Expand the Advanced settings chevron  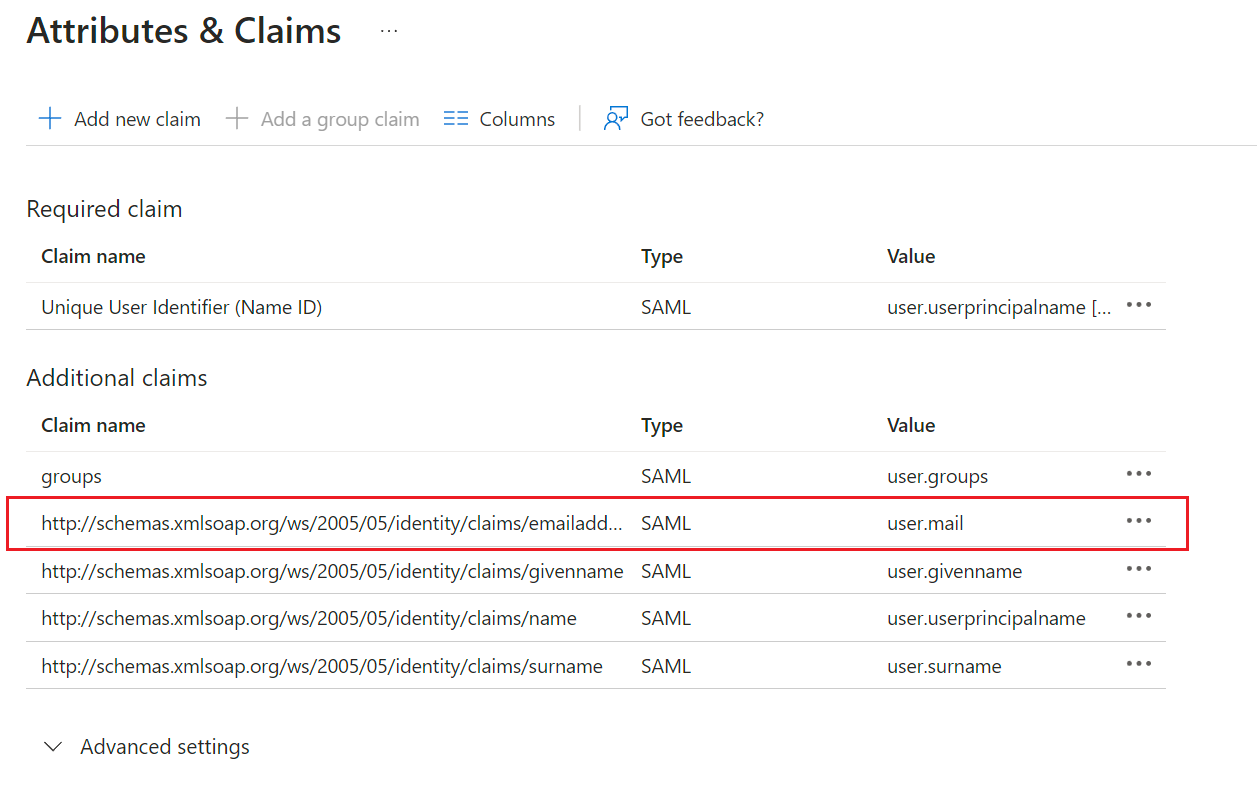click(x=54, y=747)
